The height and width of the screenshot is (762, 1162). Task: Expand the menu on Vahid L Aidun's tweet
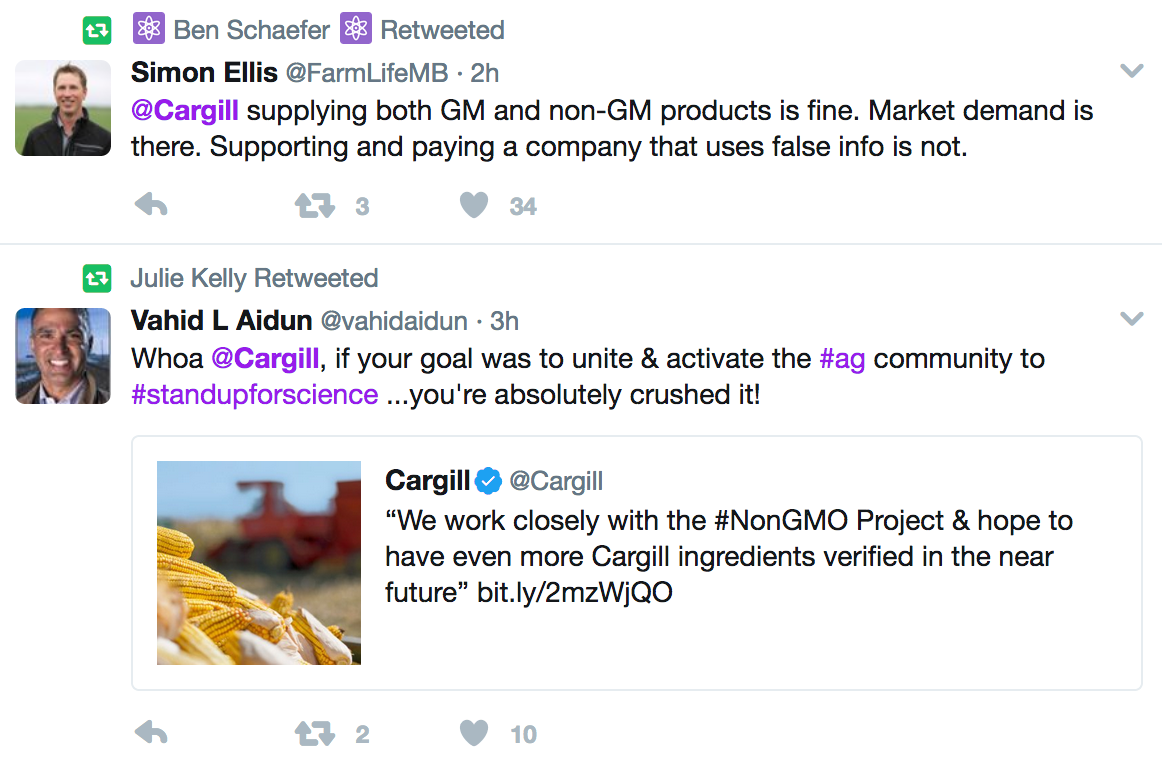click(x=1131, y=319)
